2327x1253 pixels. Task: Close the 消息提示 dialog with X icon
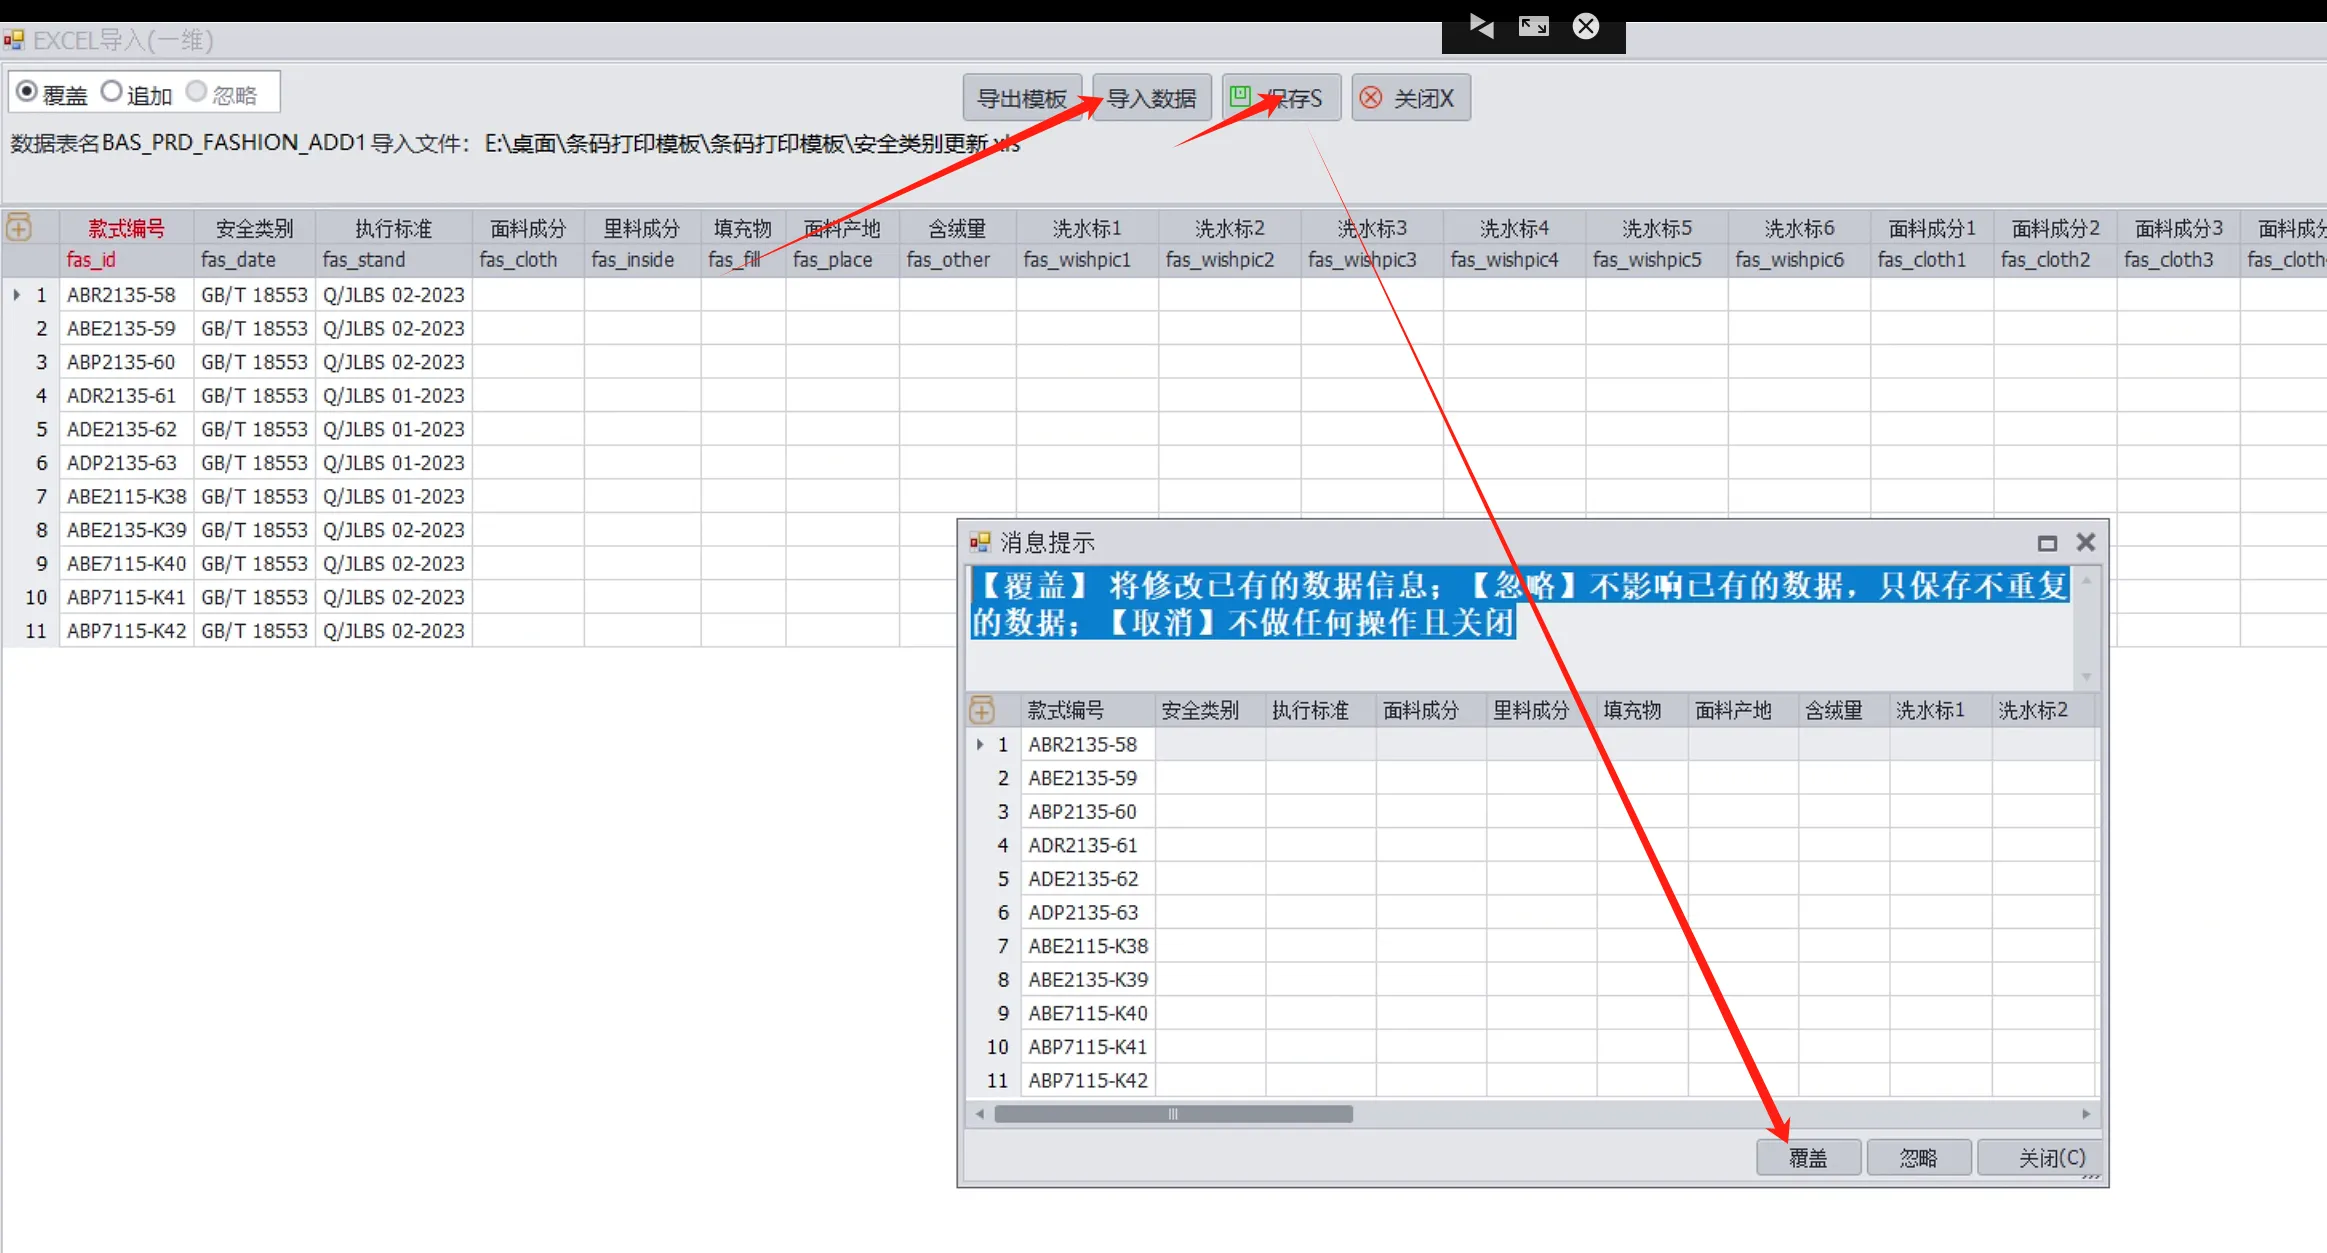point(2085,542)
